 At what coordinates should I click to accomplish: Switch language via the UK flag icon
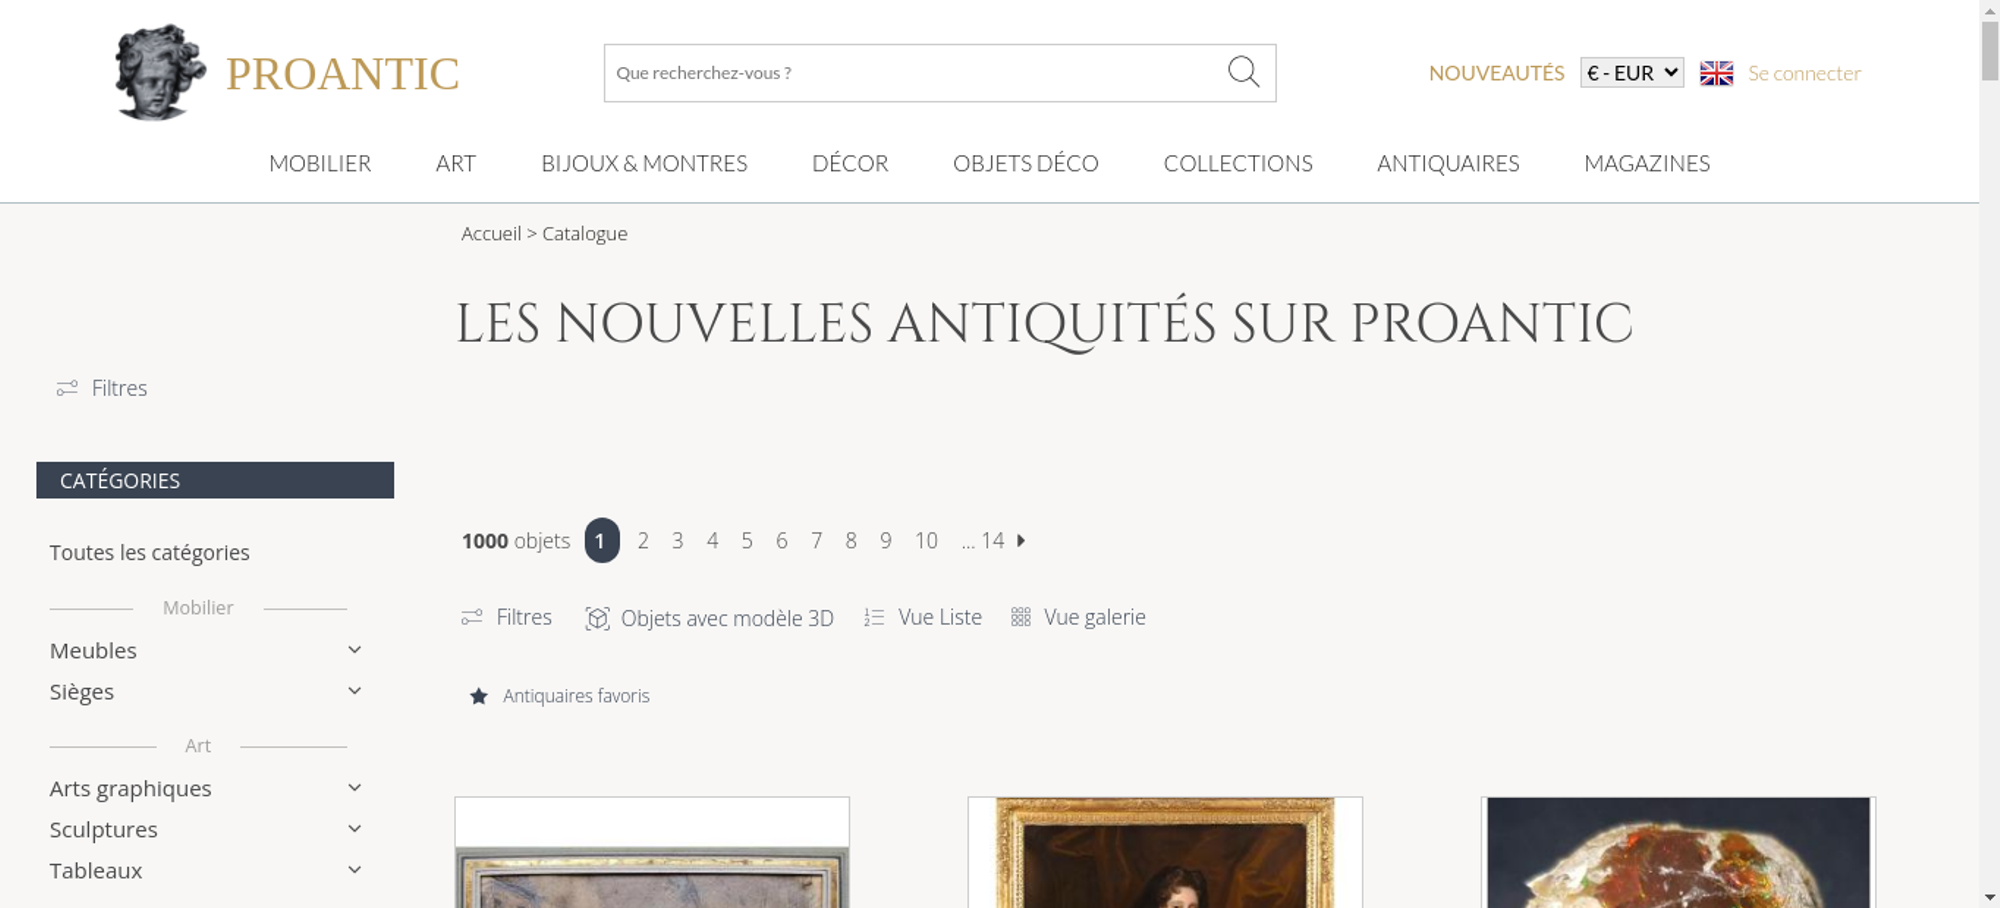1716,73
